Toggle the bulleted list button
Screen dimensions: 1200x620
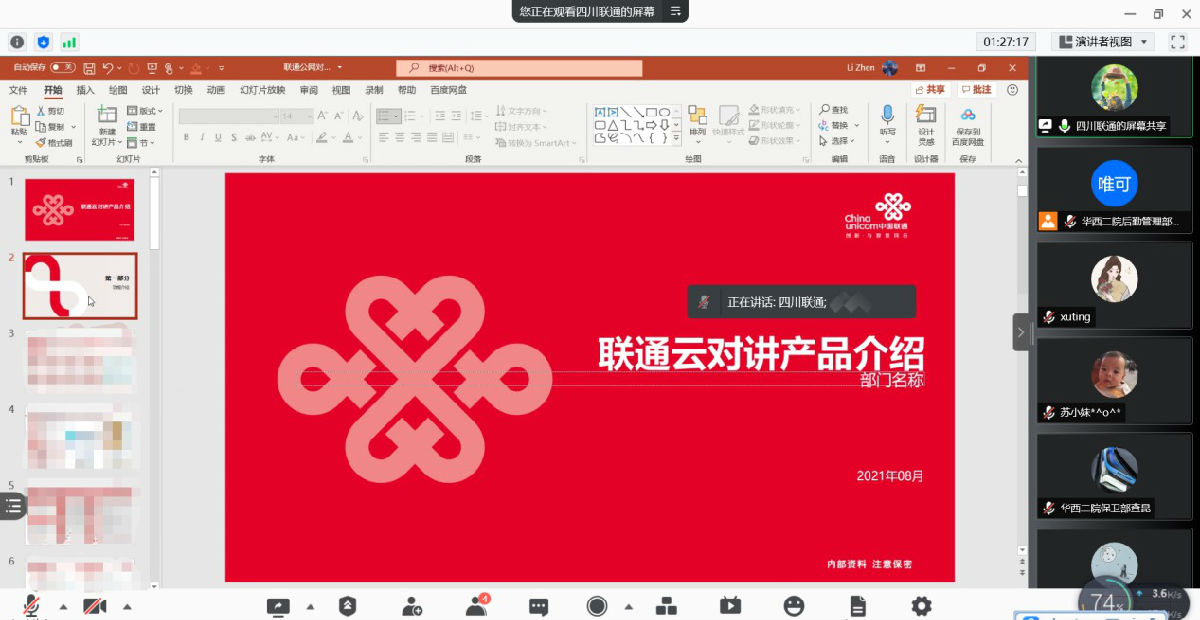pos(385,116)
